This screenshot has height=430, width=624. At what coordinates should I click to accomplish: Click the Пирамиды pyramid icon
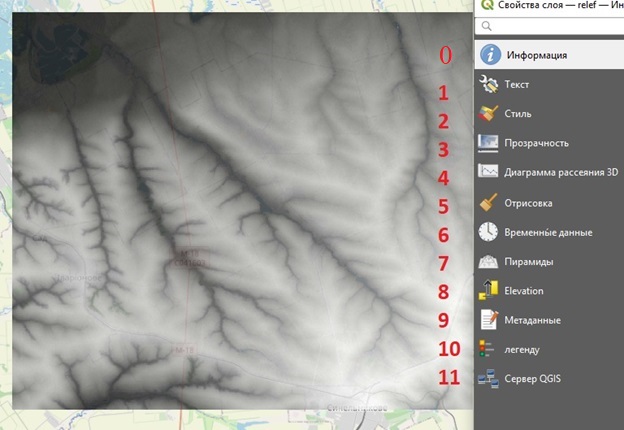(x=488, y=262)
